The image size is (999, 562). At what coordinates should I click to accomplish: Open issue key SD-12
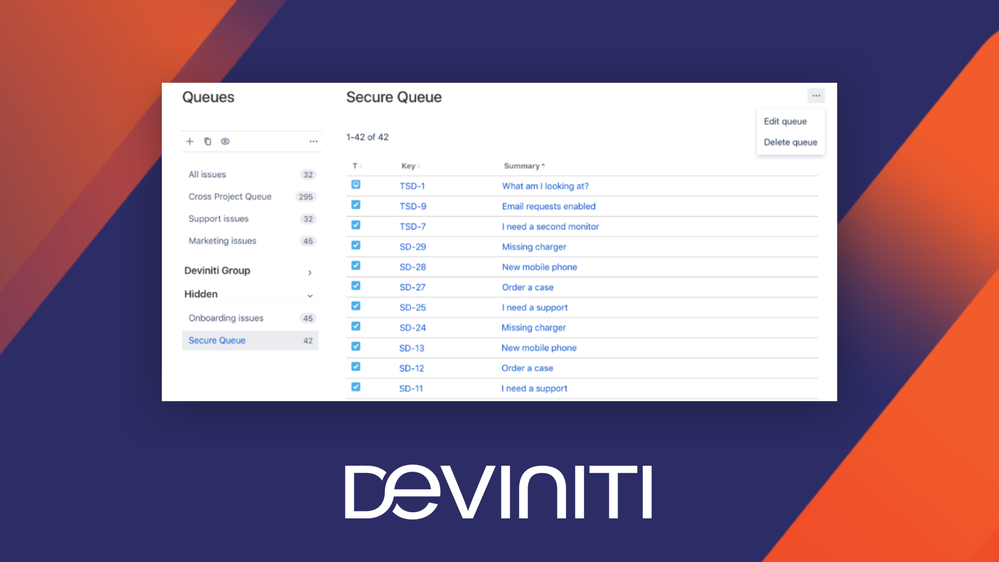[x=412, y=368]
